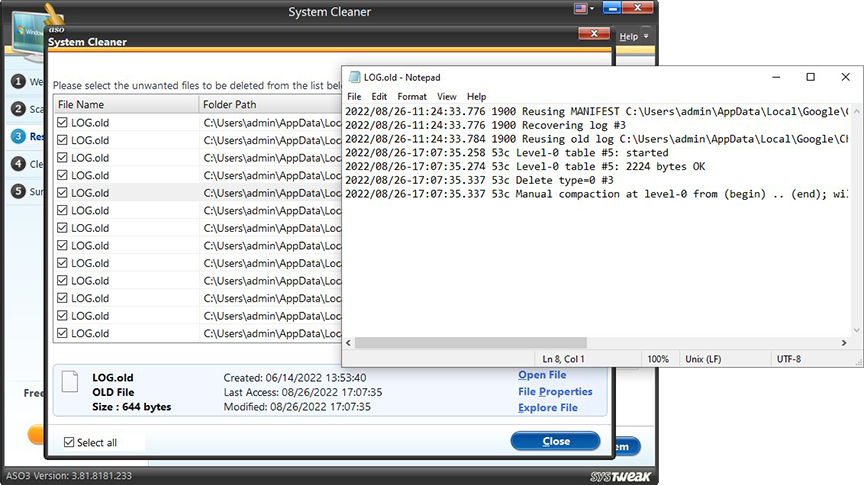Click the Notepad app icon in title bar

tap(355, 77)
